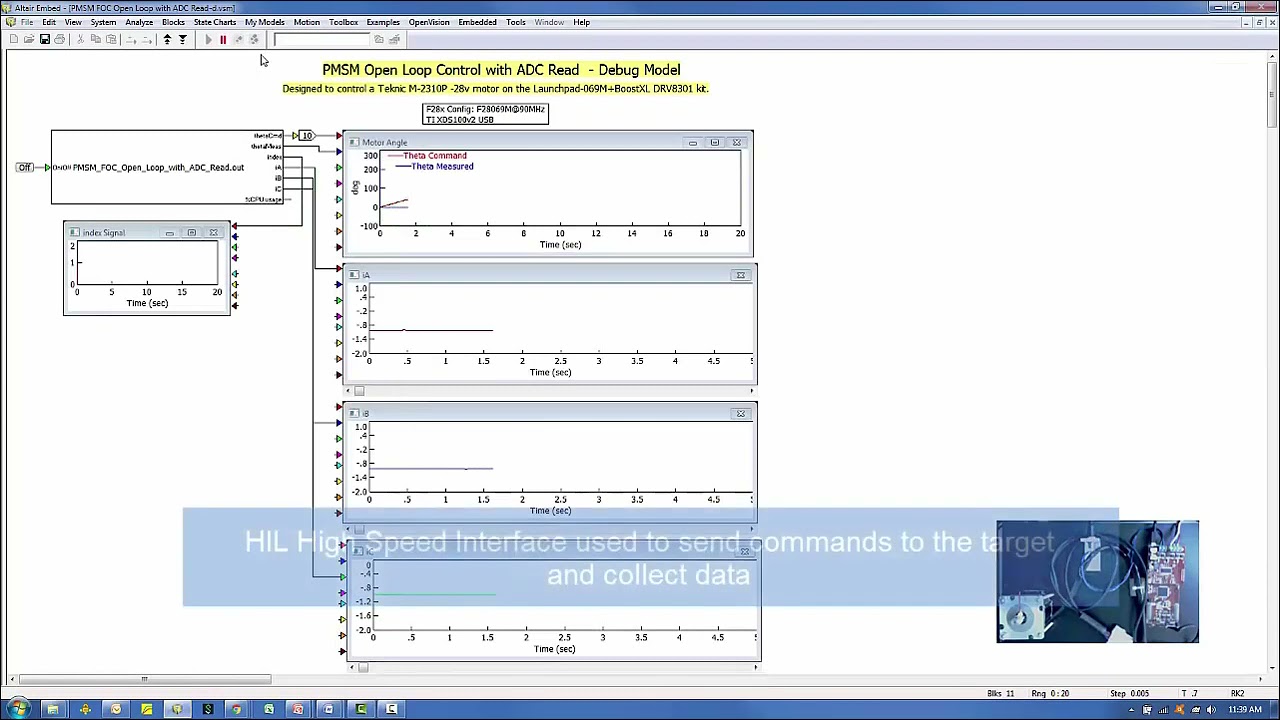Select the constant block with value 10
The height and width of the screenshot is (720, 1280).
pos(307,135)
